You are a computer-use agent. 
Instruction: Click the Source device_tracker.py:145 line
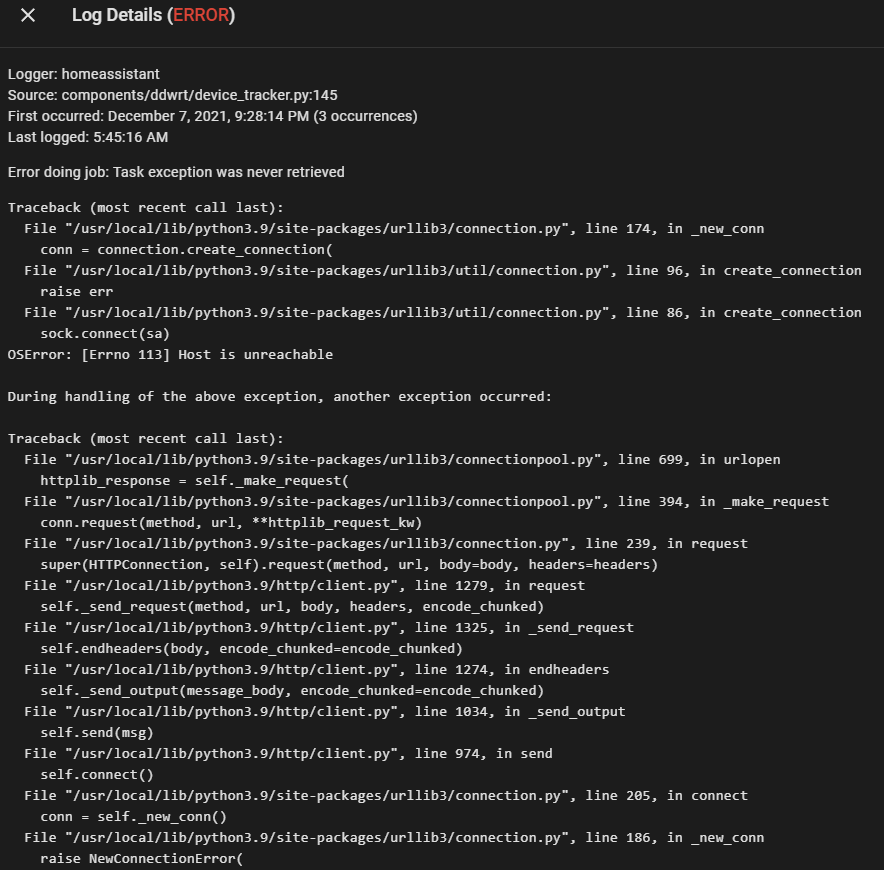coord(172,95)
